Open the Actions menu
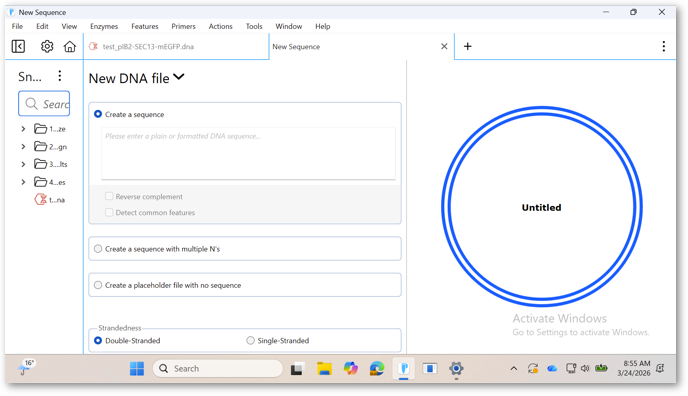Image resolution: width=688 pixels, height=396 pixels. 220,26
